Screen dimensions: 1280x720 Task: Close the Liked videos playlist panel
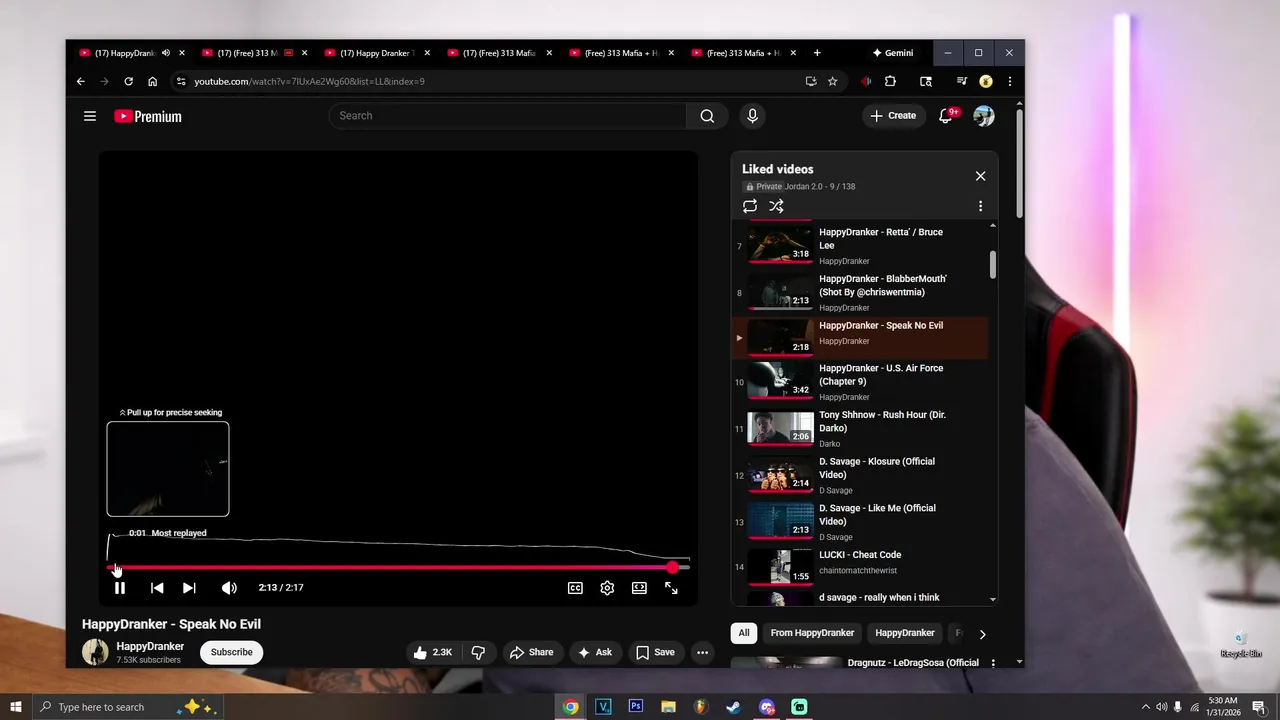click(980, 176)
